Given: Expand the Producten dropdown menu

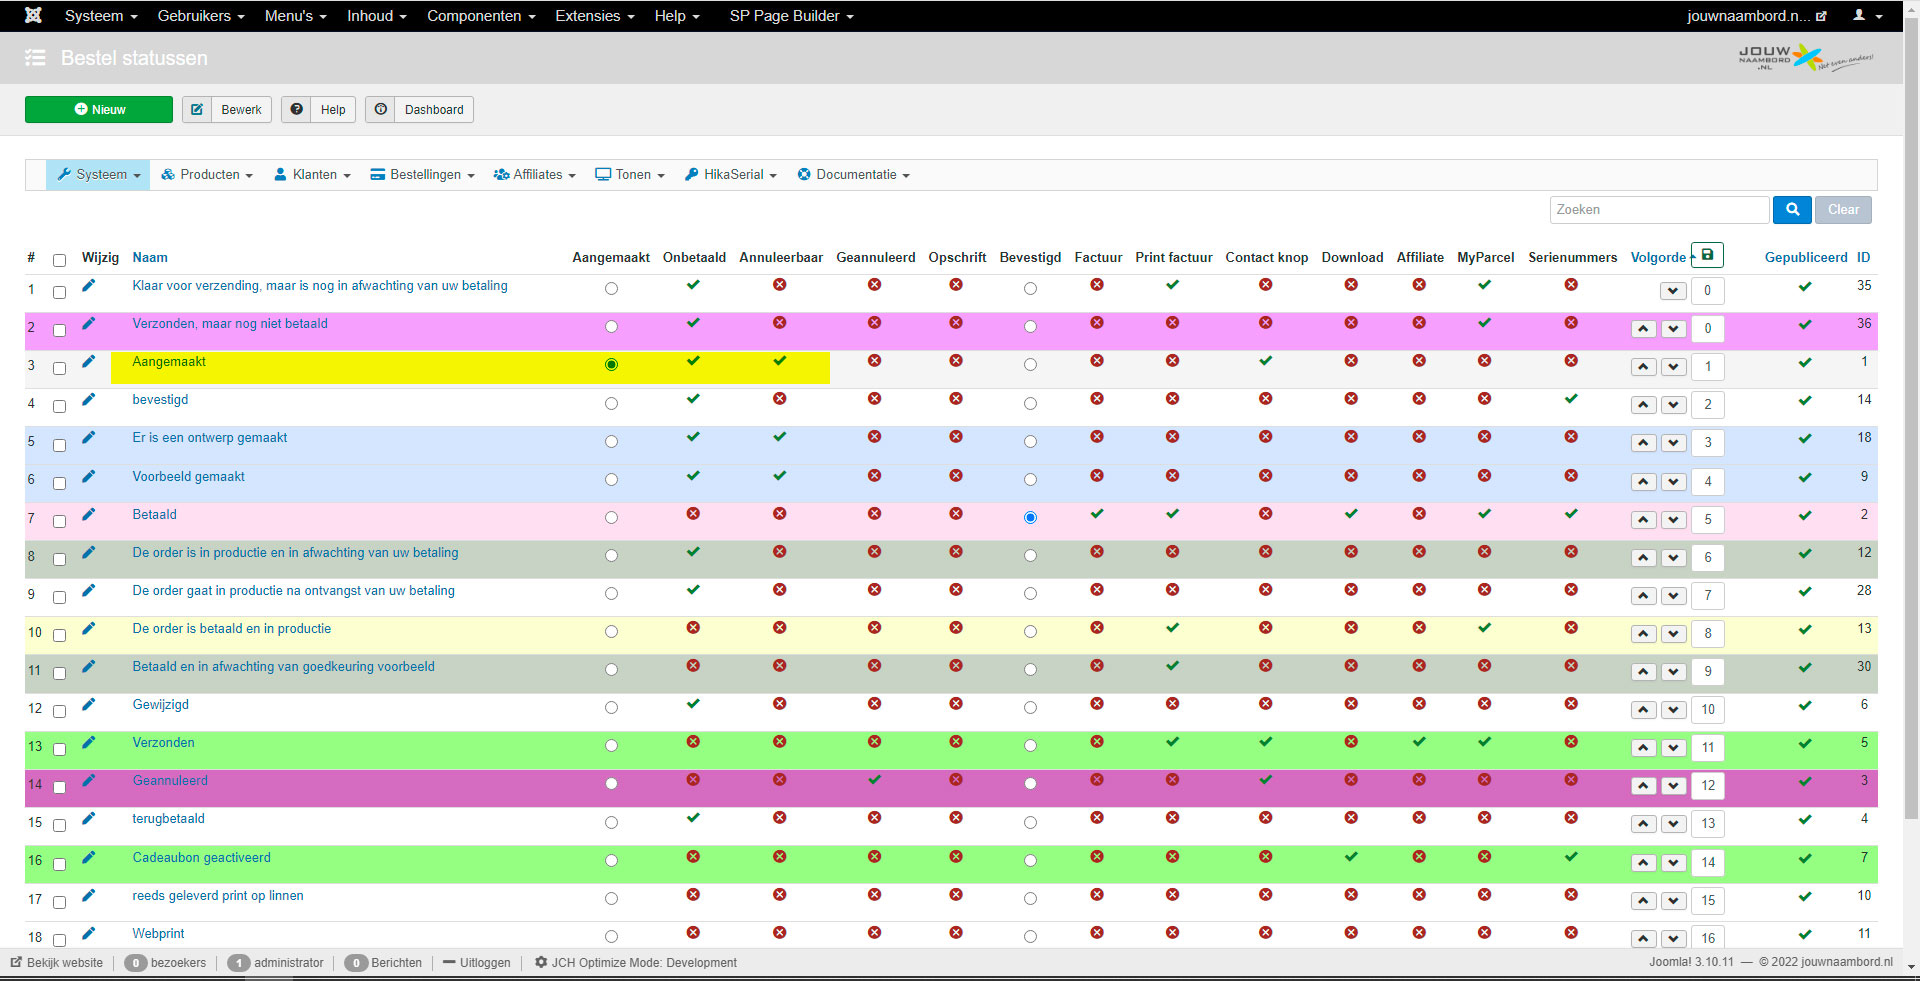Looking at the screenshot, I should click(207, 175).
